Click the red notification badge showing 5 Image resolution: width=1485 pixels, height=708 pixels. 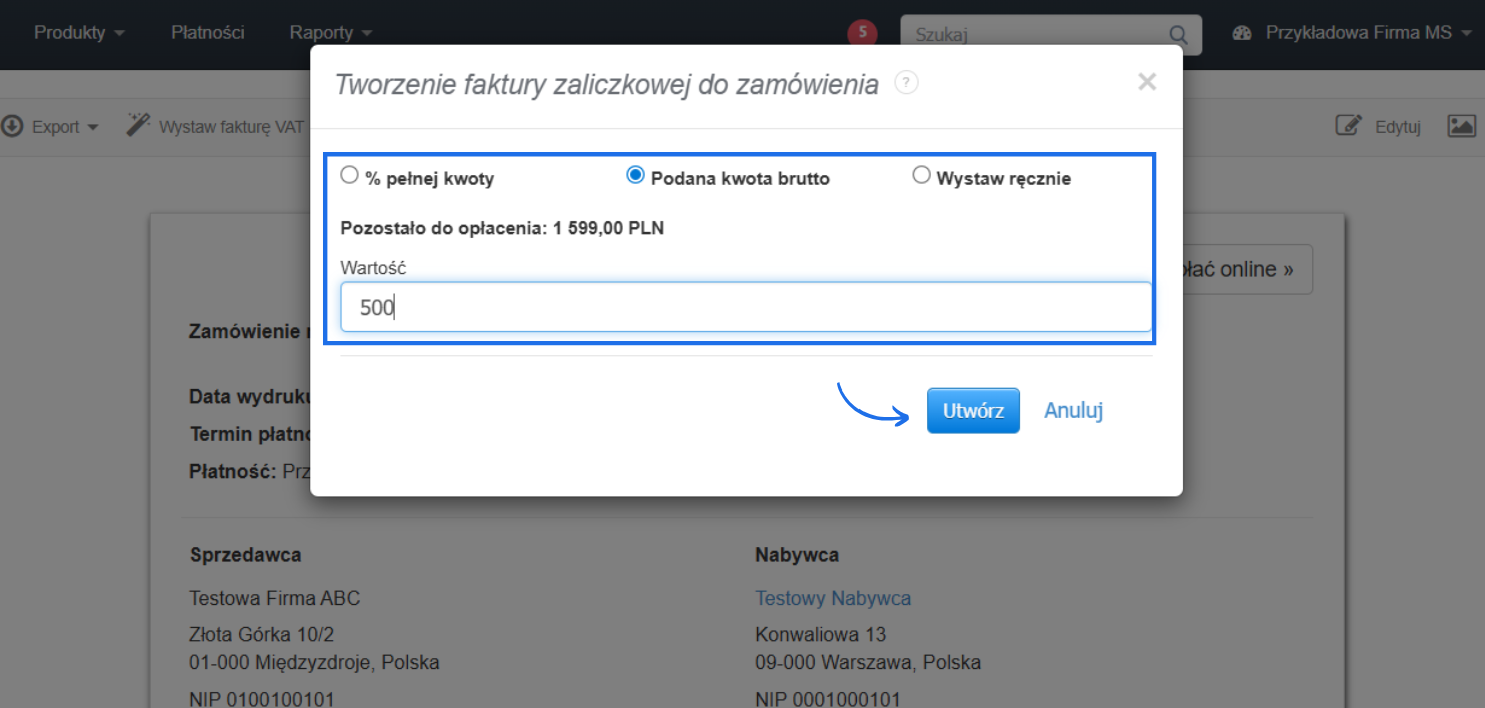pyautogui.click(x=862, y=31)
